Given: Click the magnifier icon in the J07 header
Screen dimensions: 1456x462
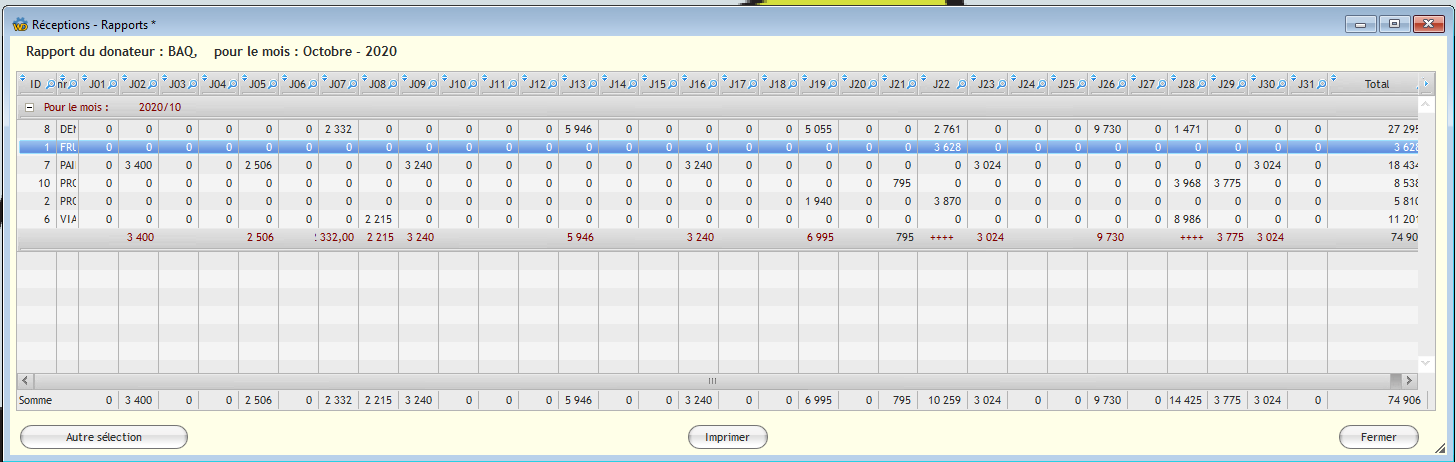Looking at the screenshot, I should [x=352, y=85].
